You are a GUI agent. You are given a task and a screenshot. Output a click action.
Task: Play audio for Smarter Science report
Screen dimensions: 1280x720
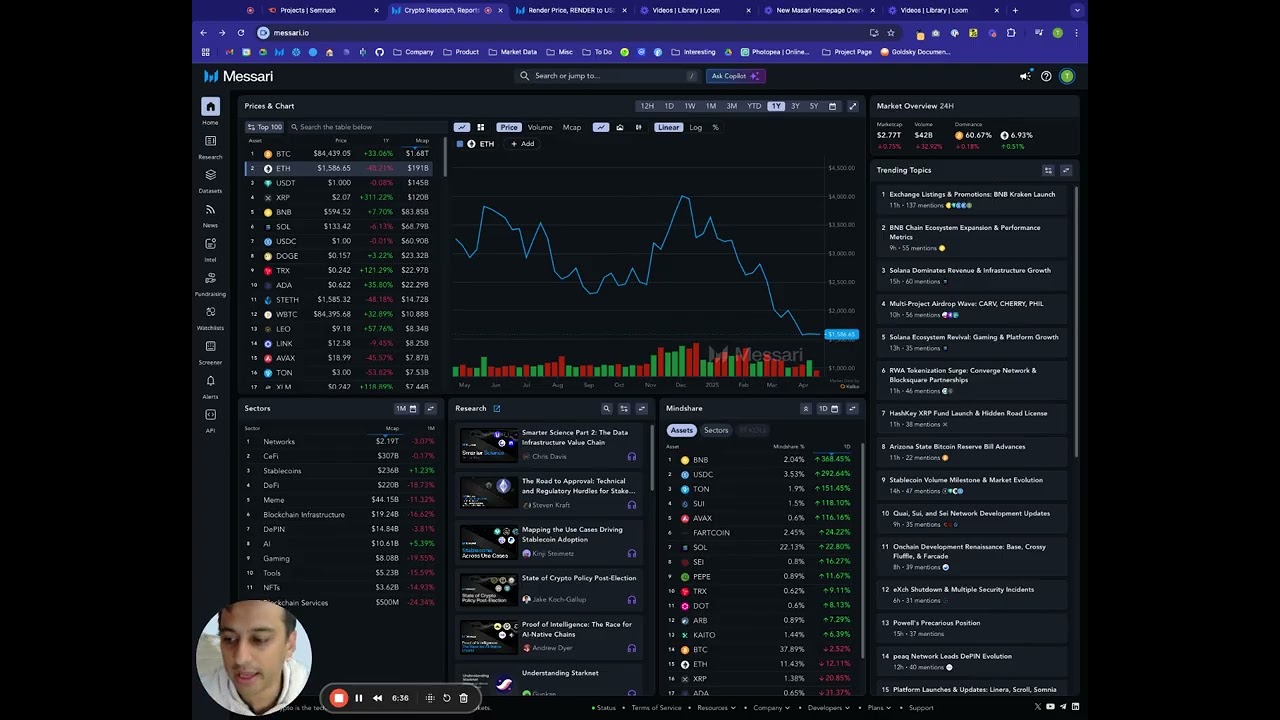pos(631,457)
